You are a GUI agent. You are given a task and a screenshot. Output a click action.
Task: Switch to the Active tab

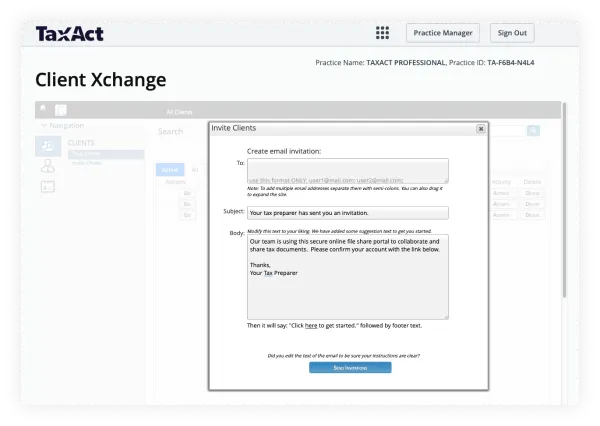(170, 170)
